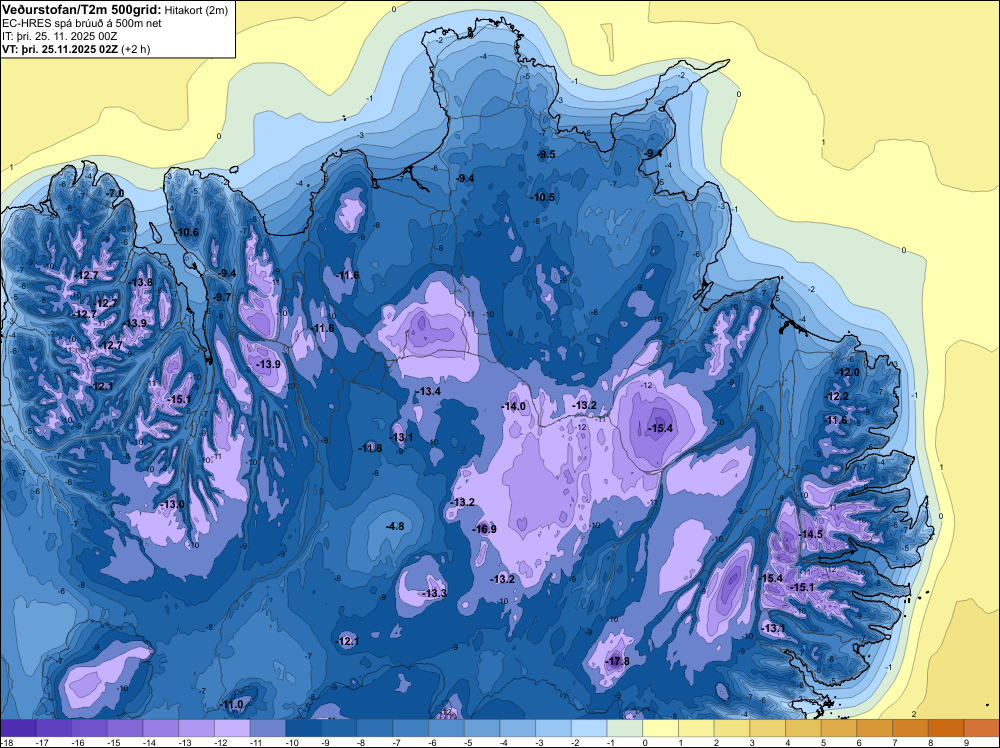
Task: Click the legend tick label -10
Action: coord(292,742)
